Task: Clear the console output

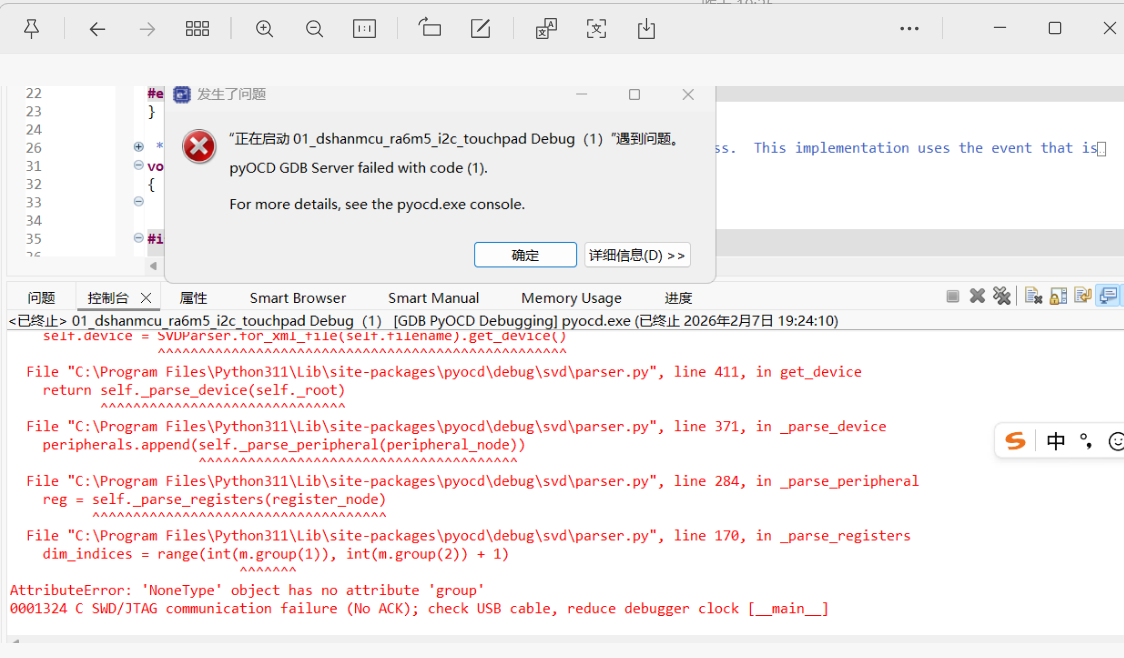Action: point(1033,296)
